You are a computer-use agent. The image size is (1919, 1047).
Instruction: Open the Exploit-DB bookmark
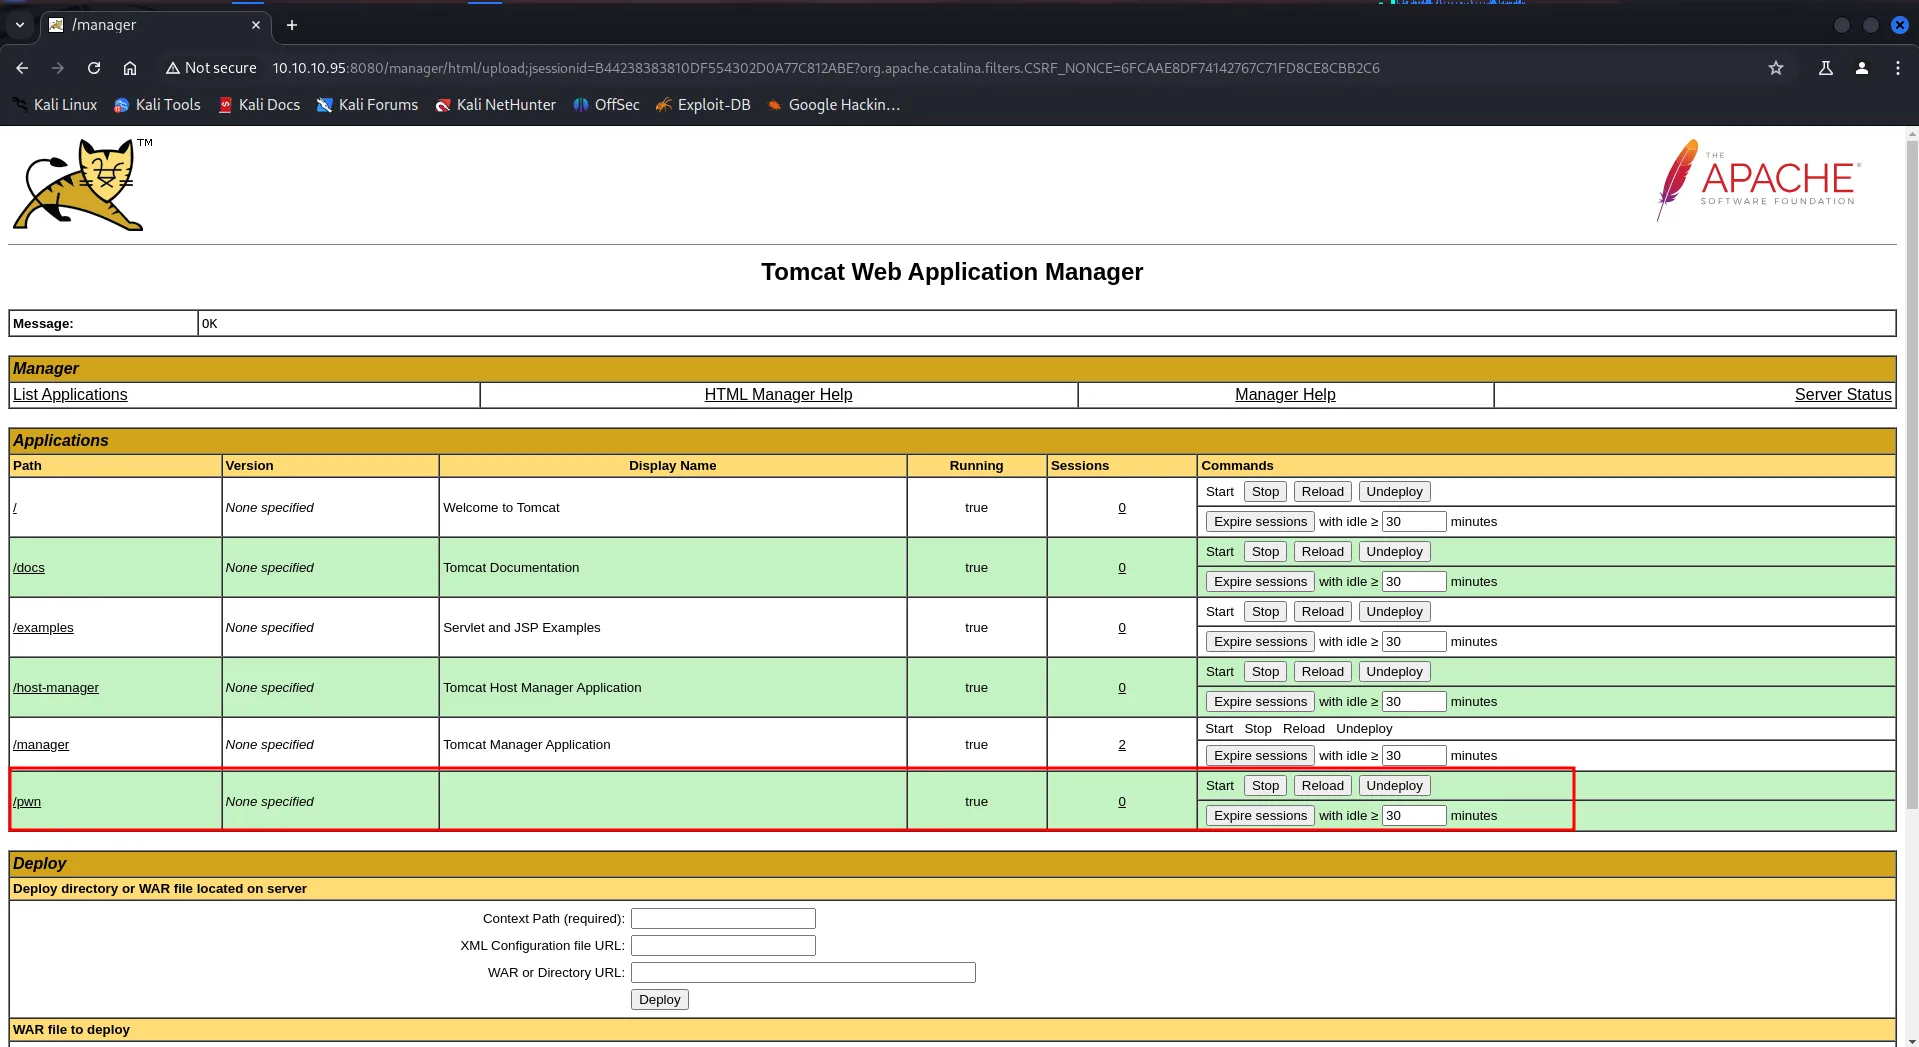tap(704, 105)
